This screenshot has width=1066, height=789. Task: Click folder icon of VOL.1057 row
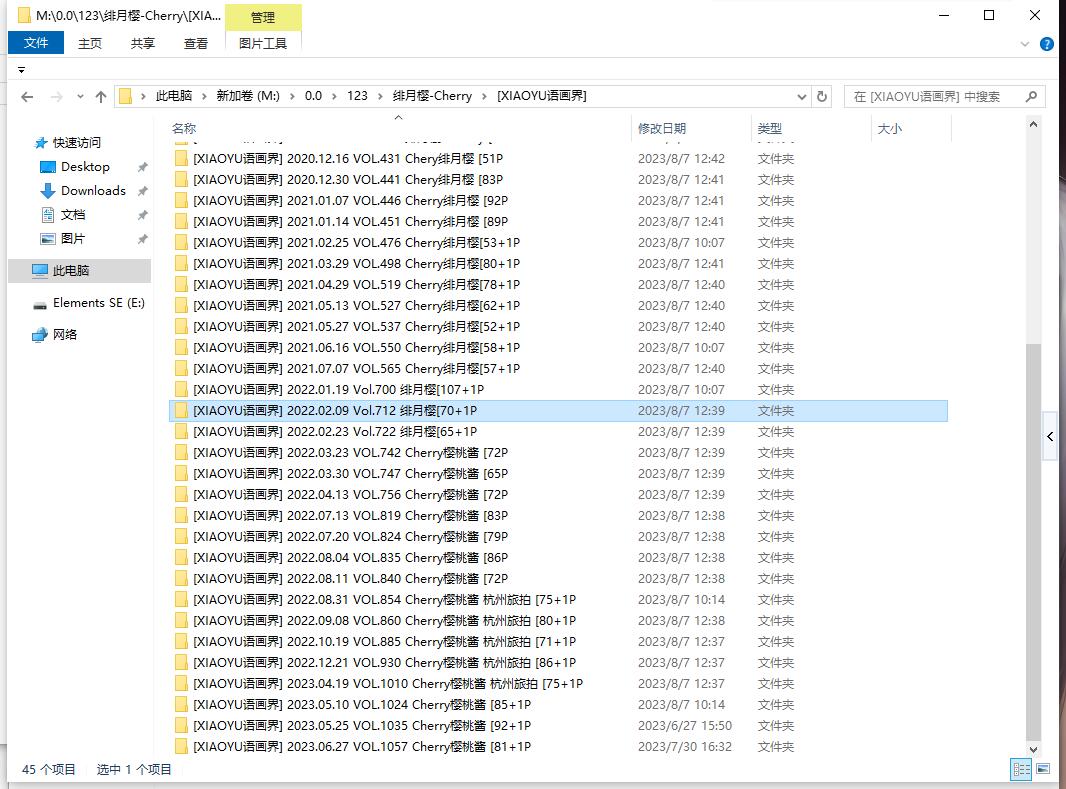coord(181,746)
